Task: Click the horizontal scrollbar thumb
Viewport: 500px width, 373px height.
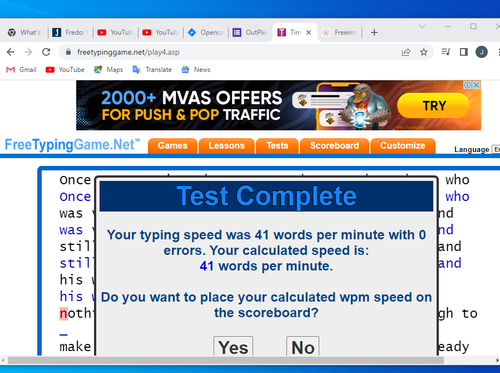Action: pyautogui.click(x=226, y=360)
